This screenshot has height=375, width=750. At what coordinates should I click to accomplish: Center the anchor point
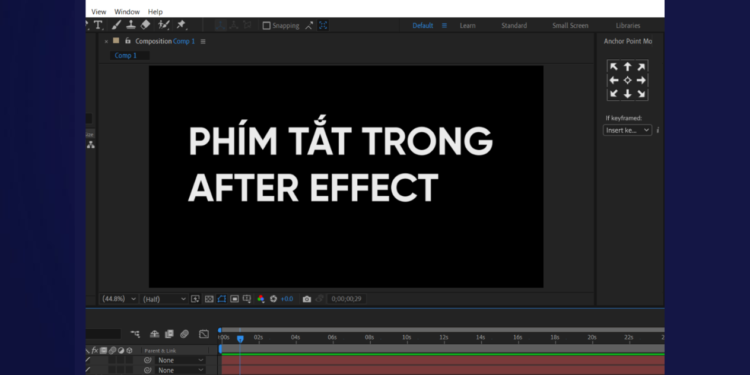628,80
